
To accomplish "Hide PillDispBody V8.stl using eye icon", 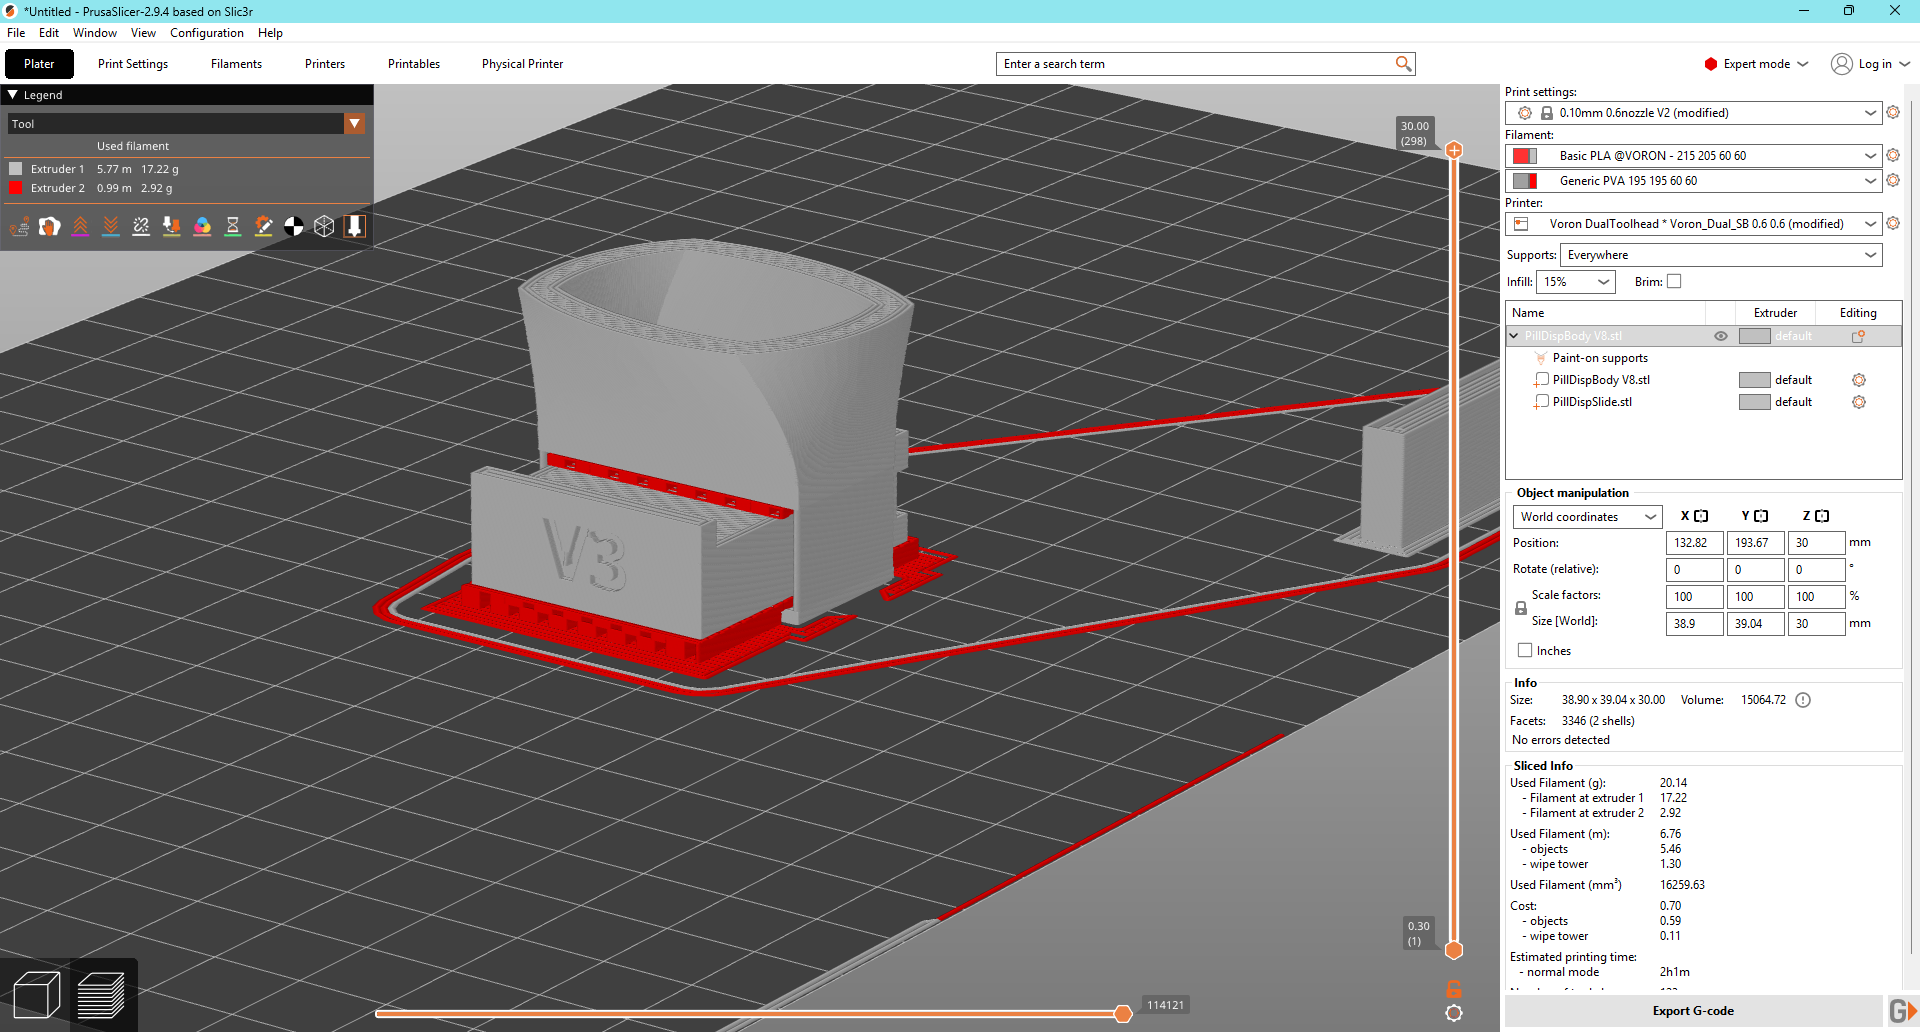I will pyautogui.click(x=1721, y=336).
